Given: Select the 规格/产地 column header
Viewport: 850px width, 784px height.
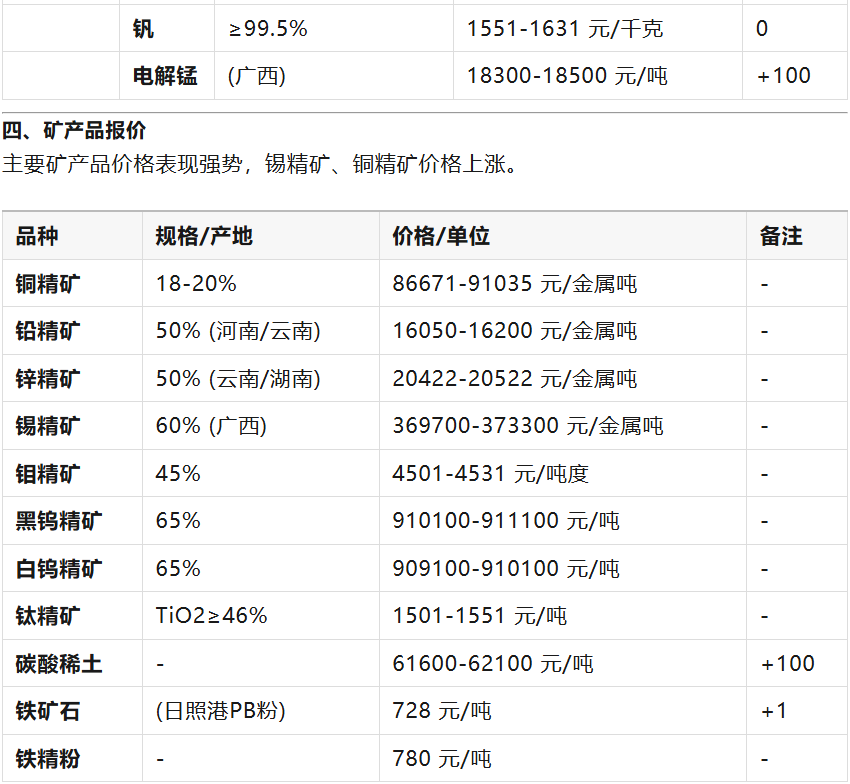Looking at the screenshot, I should tap(204, 236).
